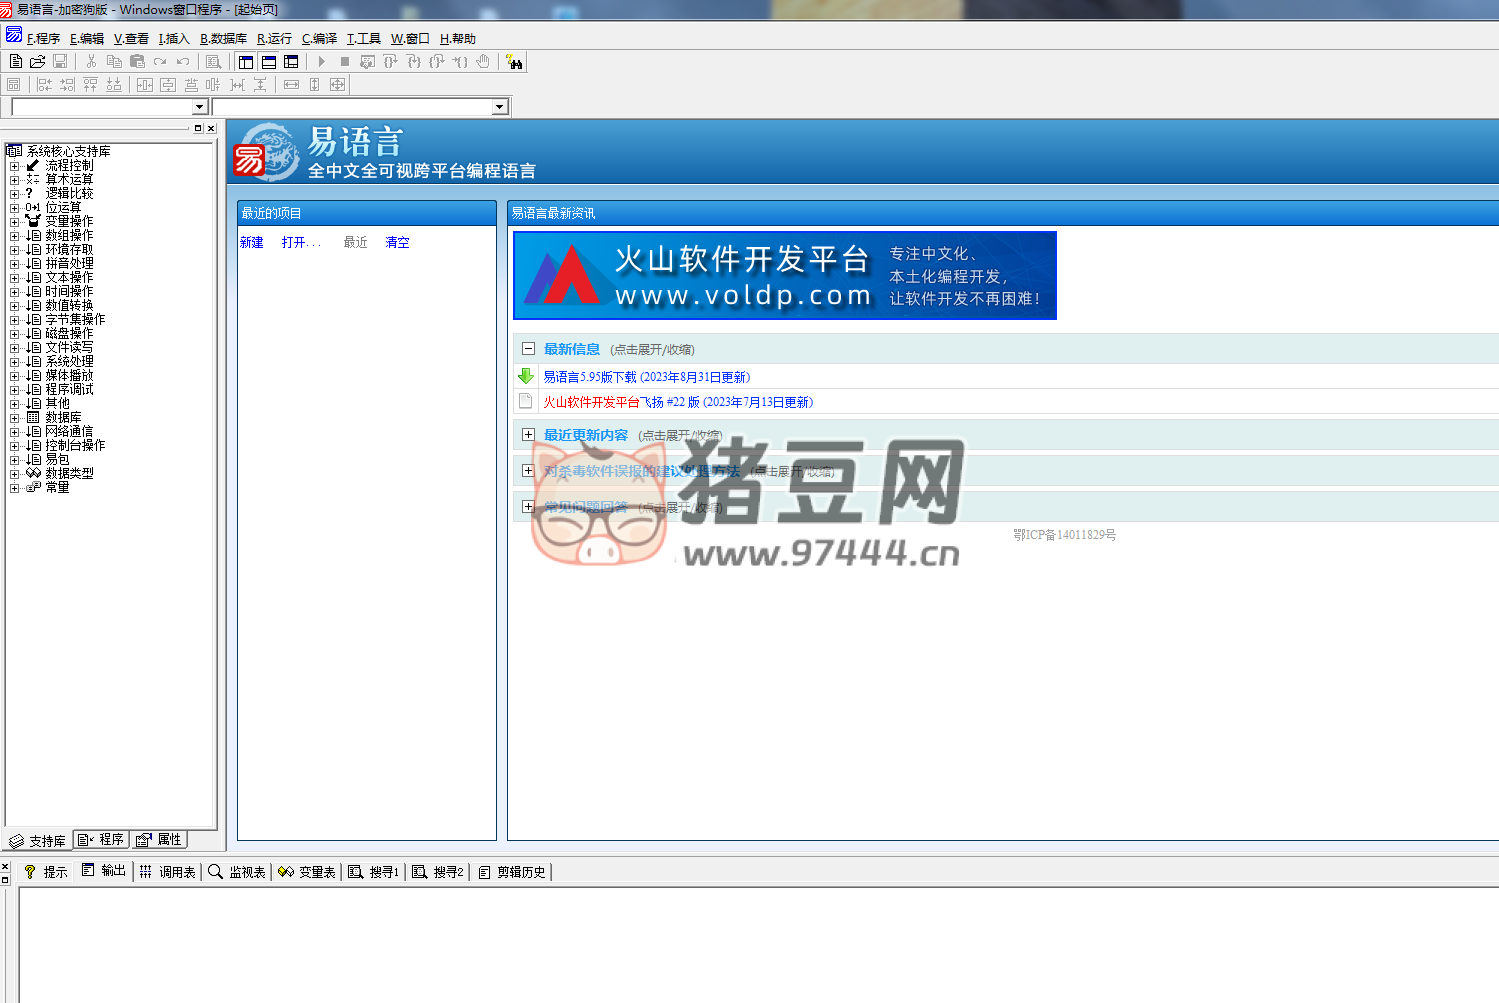This screenshot has width=1499, height=1003.
Task: Click the 打开... link
Action: (301, 243)
